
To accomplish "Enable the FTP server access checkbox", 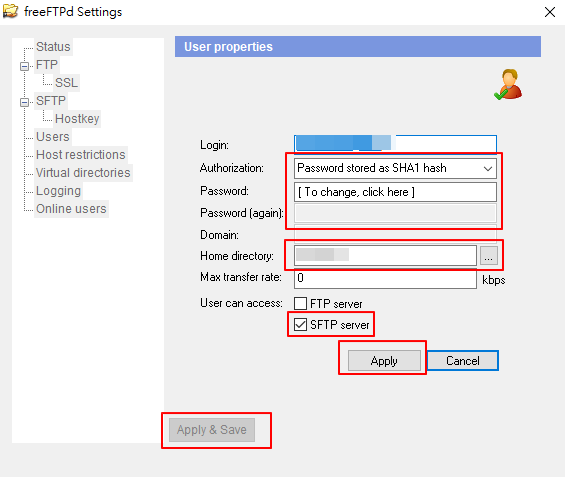I will tap(301, 303).
